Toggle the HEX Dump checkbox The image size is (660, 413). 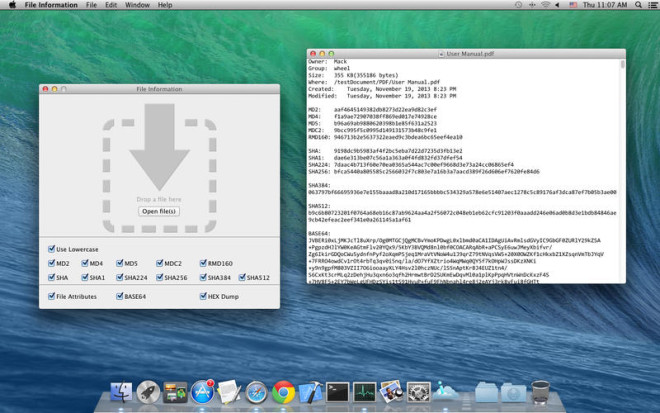coord(204,296)
